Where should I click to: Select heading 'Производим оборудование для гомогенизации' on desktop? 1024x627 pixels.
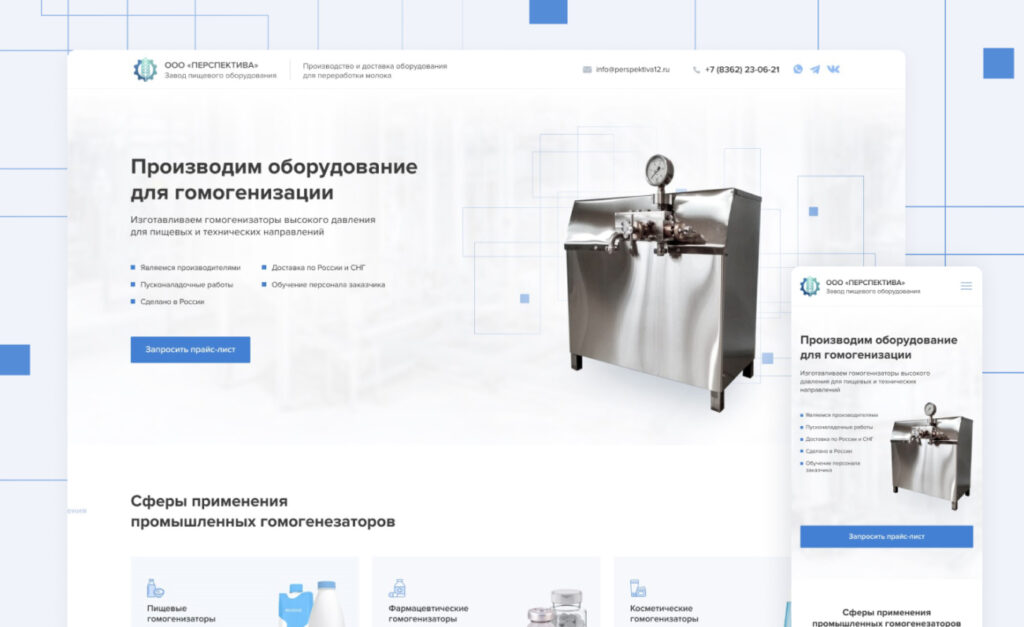pos(274,180)
